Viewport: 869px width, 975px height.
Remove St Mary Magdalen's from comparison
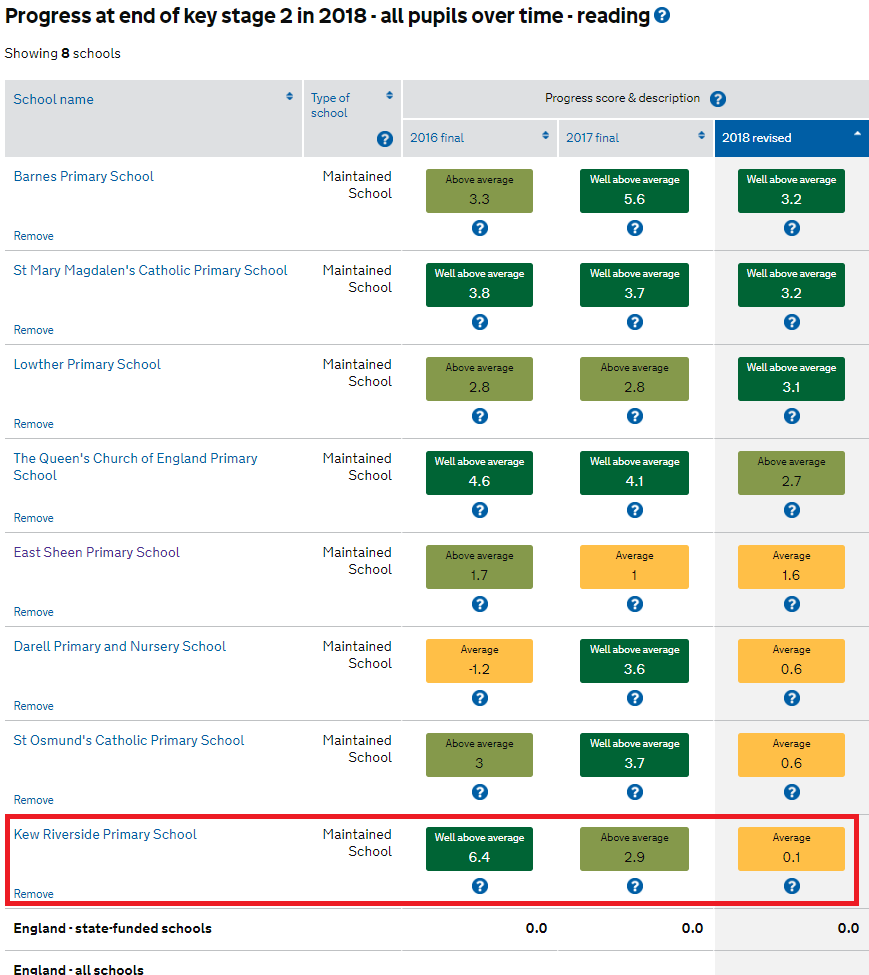34,330
